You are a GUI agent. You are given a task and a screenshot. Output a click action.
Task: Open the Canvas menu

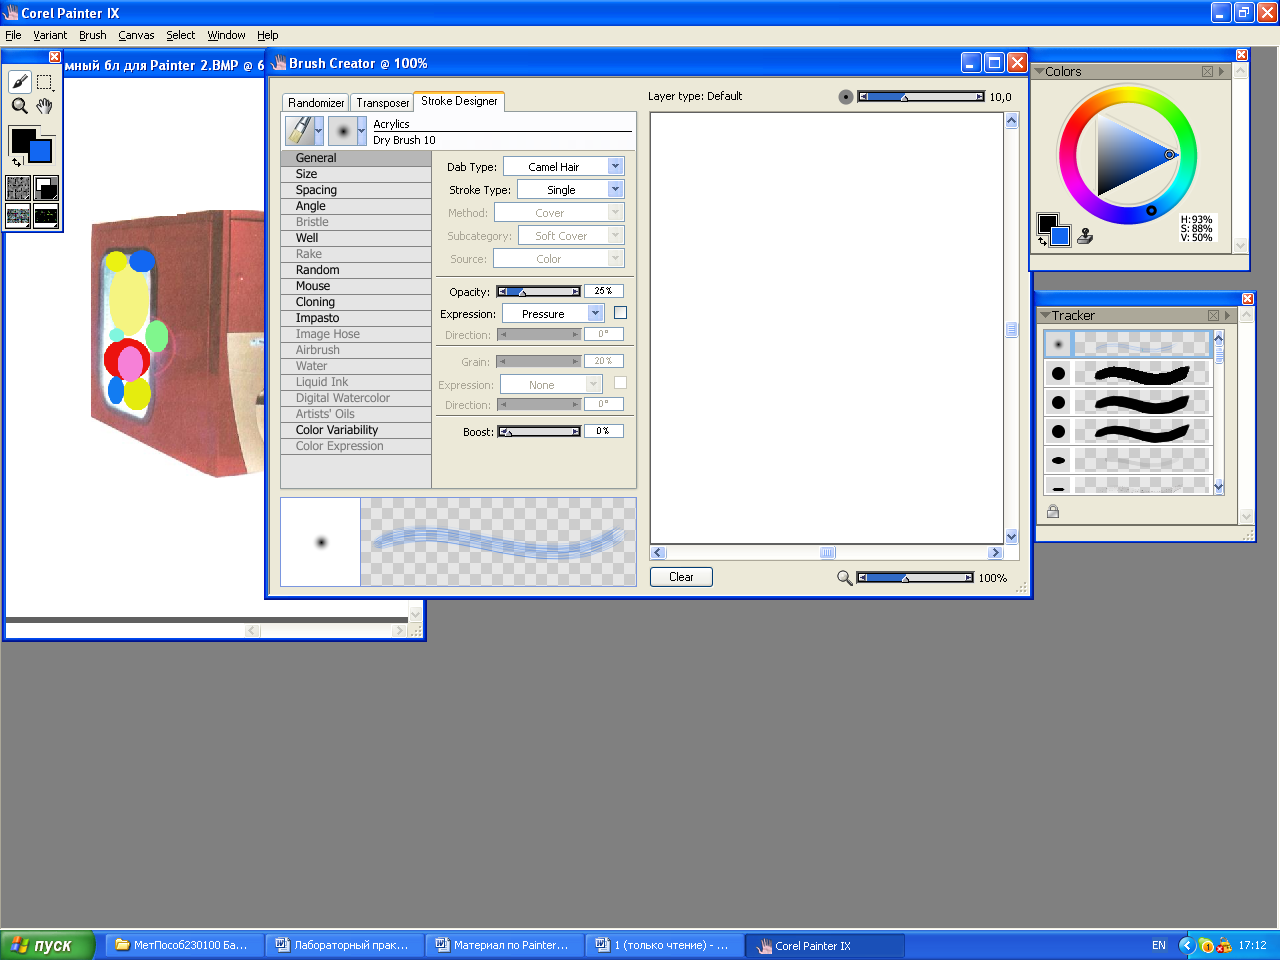tap(136, 35)
